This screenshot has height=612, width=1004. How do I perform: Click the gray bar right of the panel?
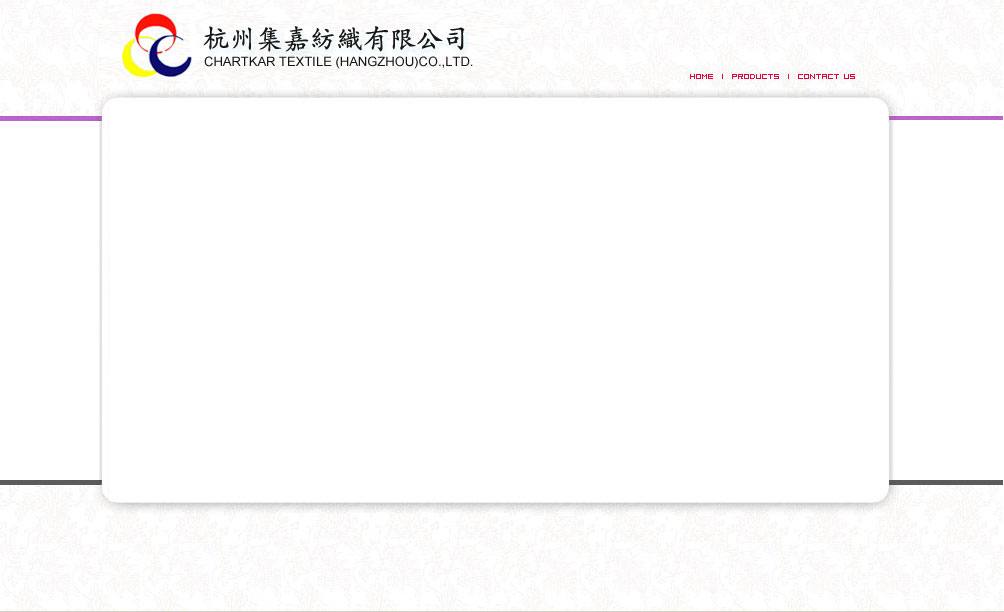click(946, 482)
